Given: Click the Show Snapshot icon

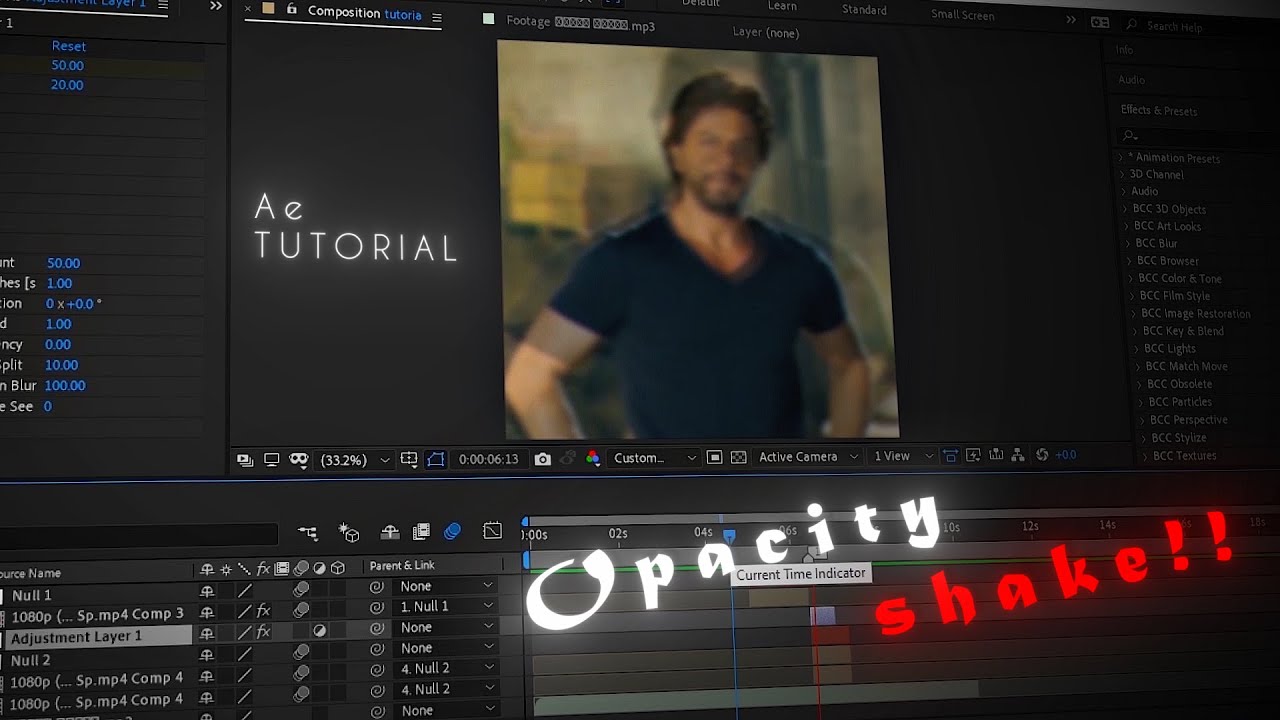Looking at the screenshot, I should [x=567, y=458].
